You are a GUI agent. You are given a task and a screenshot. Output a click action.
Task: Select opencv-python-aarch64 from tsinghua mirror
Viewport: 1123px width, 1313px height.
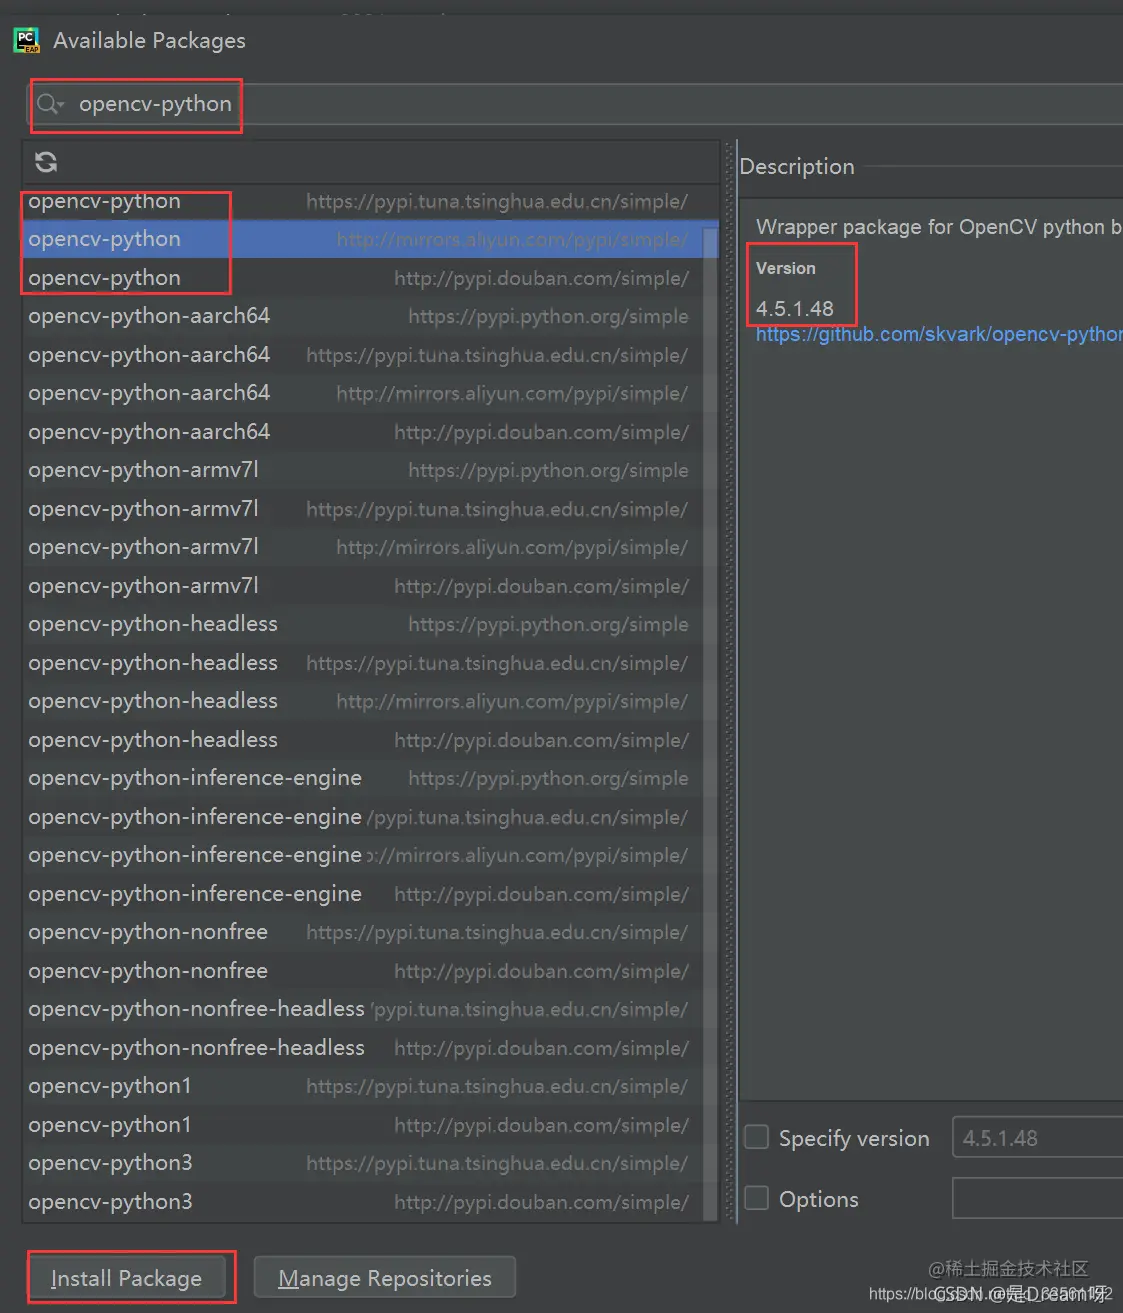[x=362, y=355]
